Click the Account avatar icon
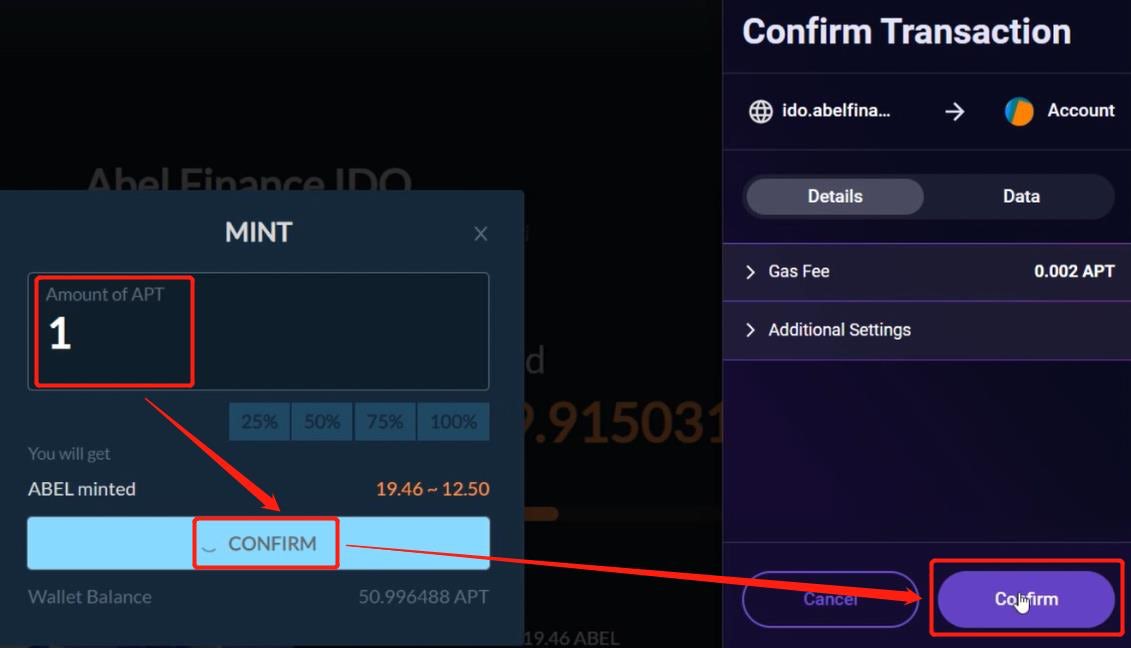Screen dimensions: 1131x648 (x=1019, y=111)
